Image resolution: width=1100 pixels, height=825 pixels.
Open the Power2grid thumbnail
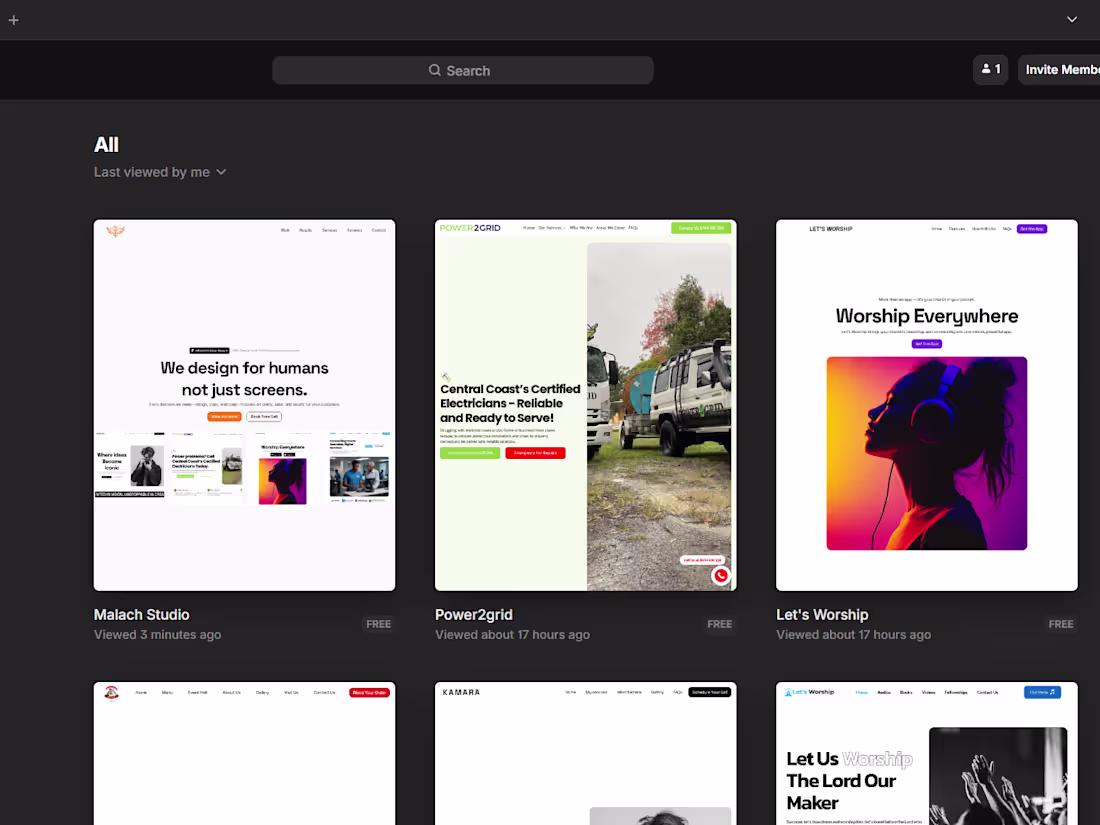(x=585, y=403)
